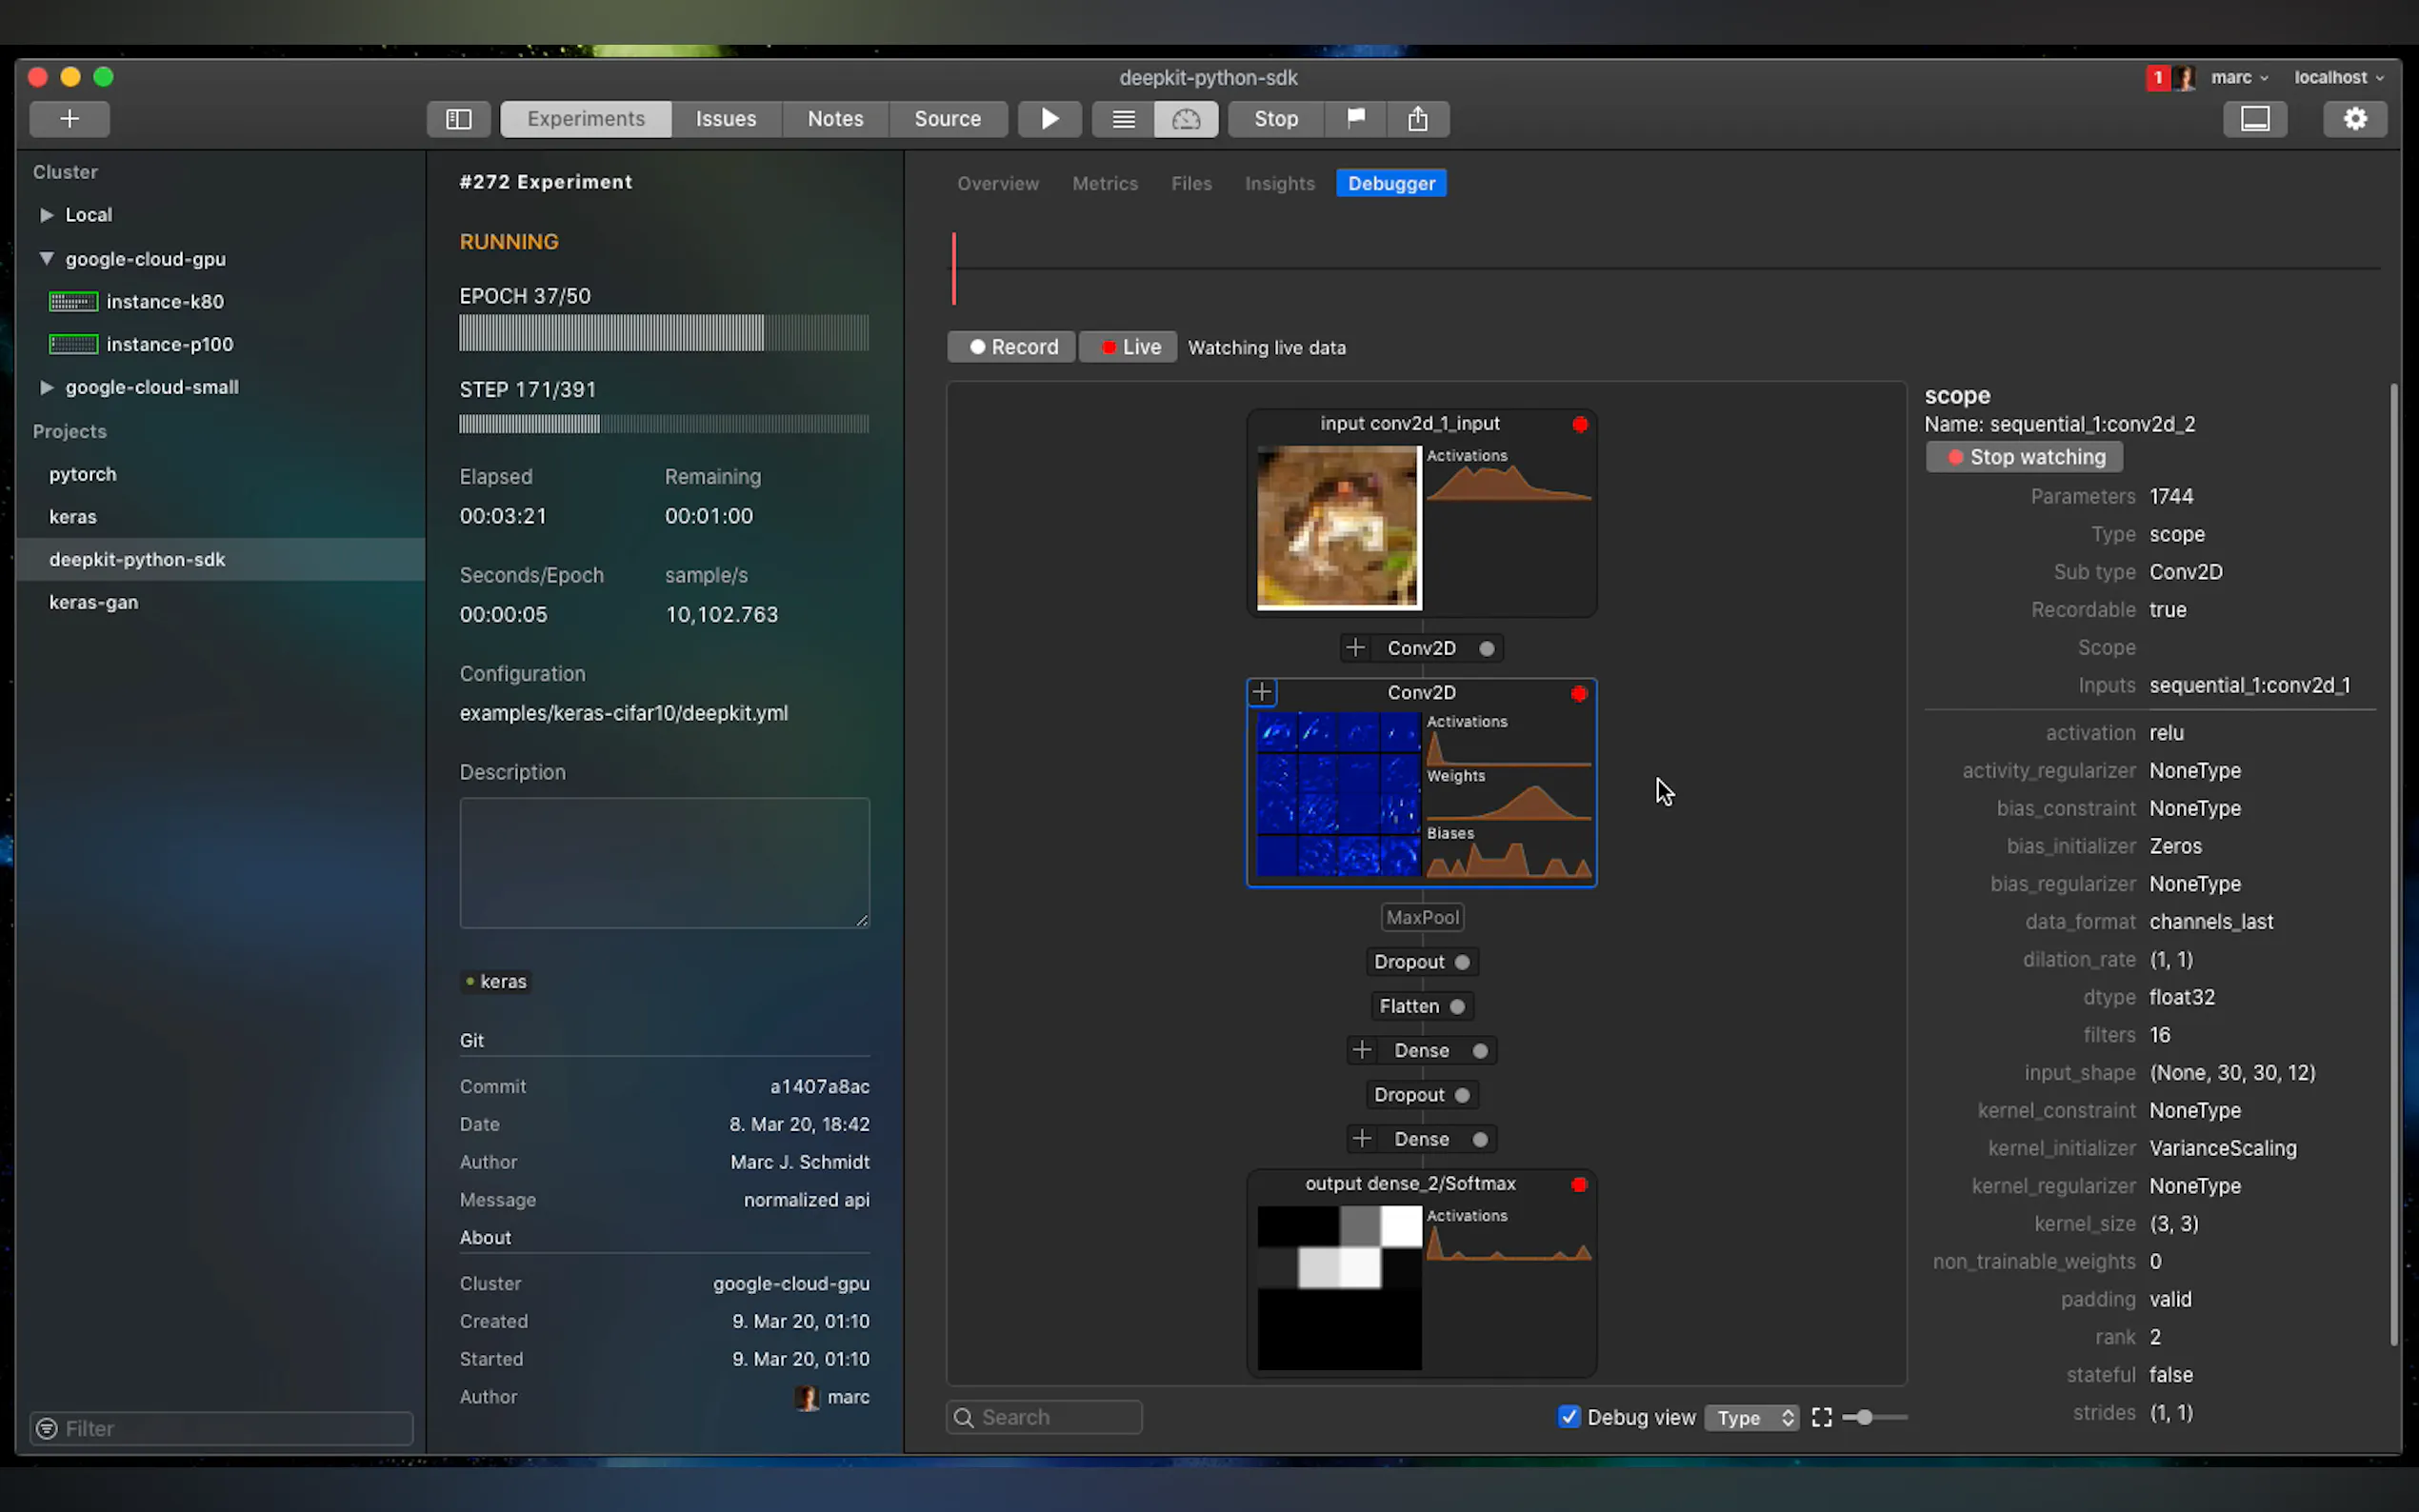Click the flag icon in toolbar
The height and width of the screenshot is (1512, 2419).
1355,119
